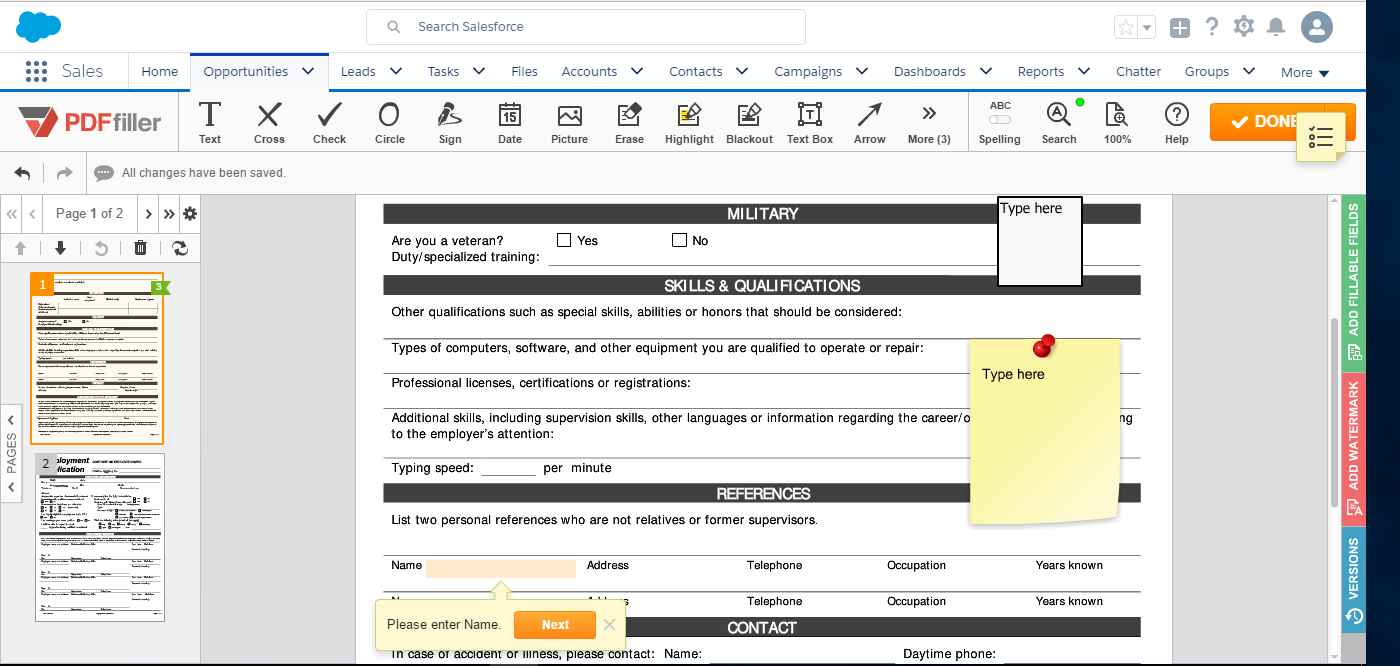Screen dimensions: 1400x666
Task: Expand the Tasks dropdown chevron
Action: (x=479, y=71)
